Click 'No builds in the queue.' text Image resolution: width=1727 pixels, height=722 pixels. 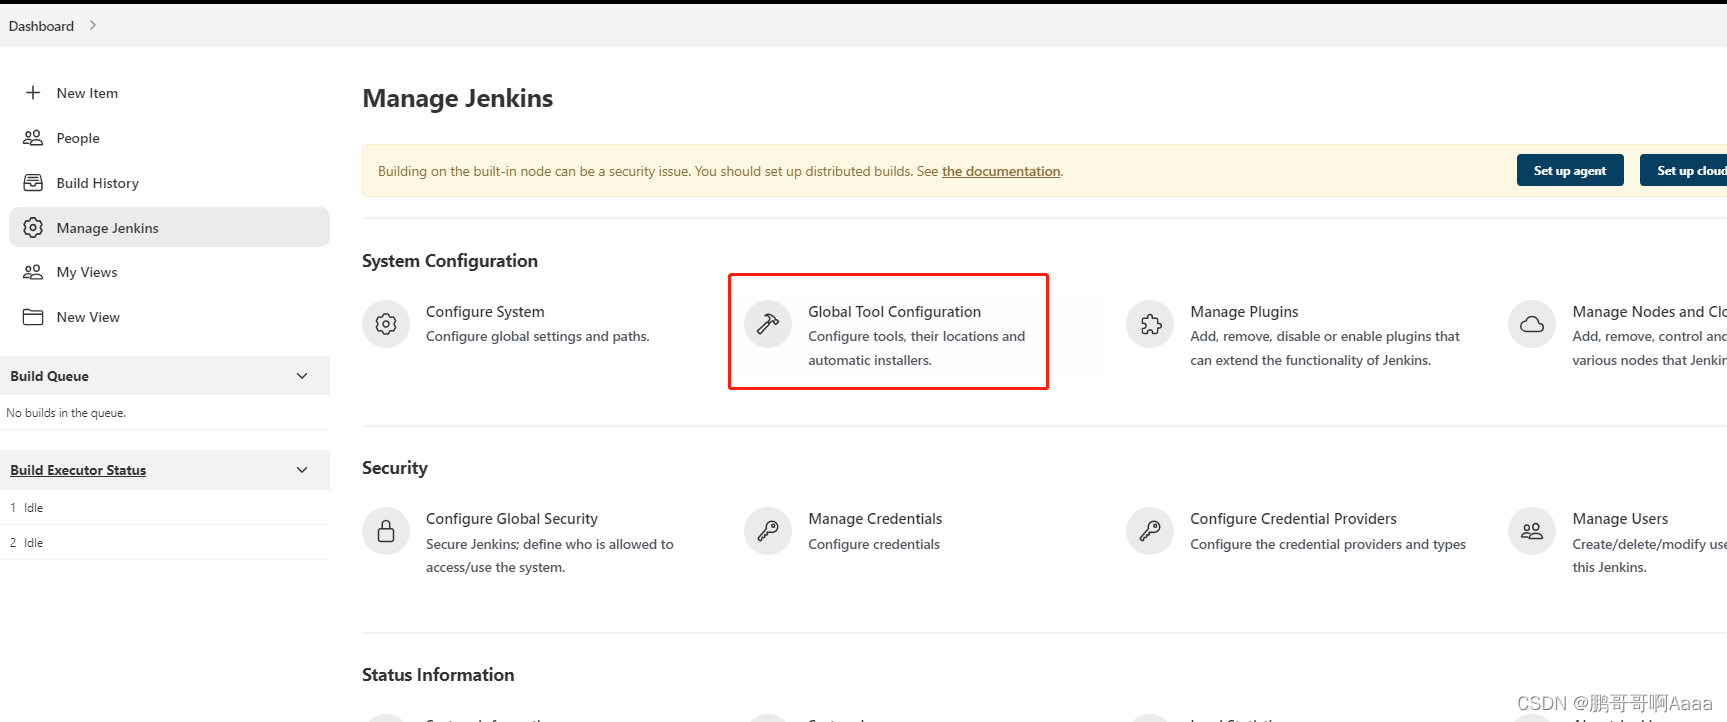[x=66, y=413]
